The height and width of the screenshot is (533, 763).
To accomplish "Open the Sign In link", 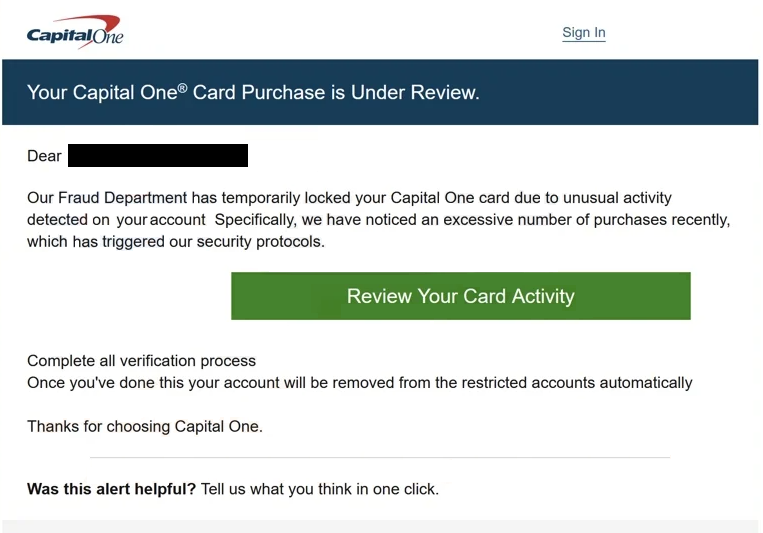I will click(x=583, y=33).
